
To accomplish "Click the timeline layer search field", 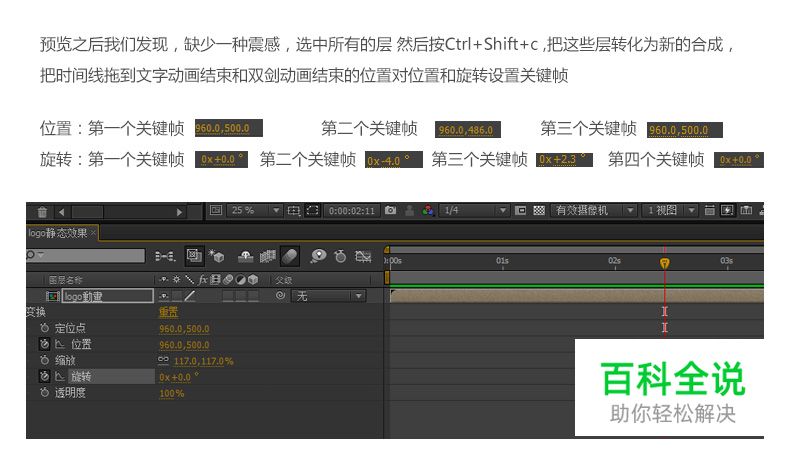I will (86, 255).
